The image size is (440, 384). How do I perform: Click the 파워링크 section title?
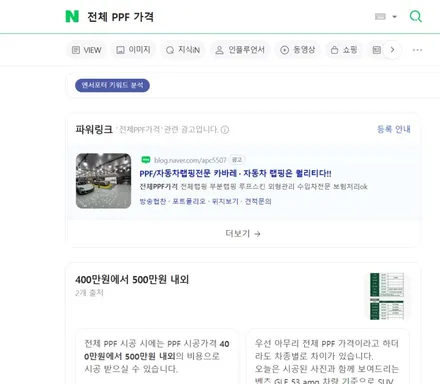(x=94, y=129)
